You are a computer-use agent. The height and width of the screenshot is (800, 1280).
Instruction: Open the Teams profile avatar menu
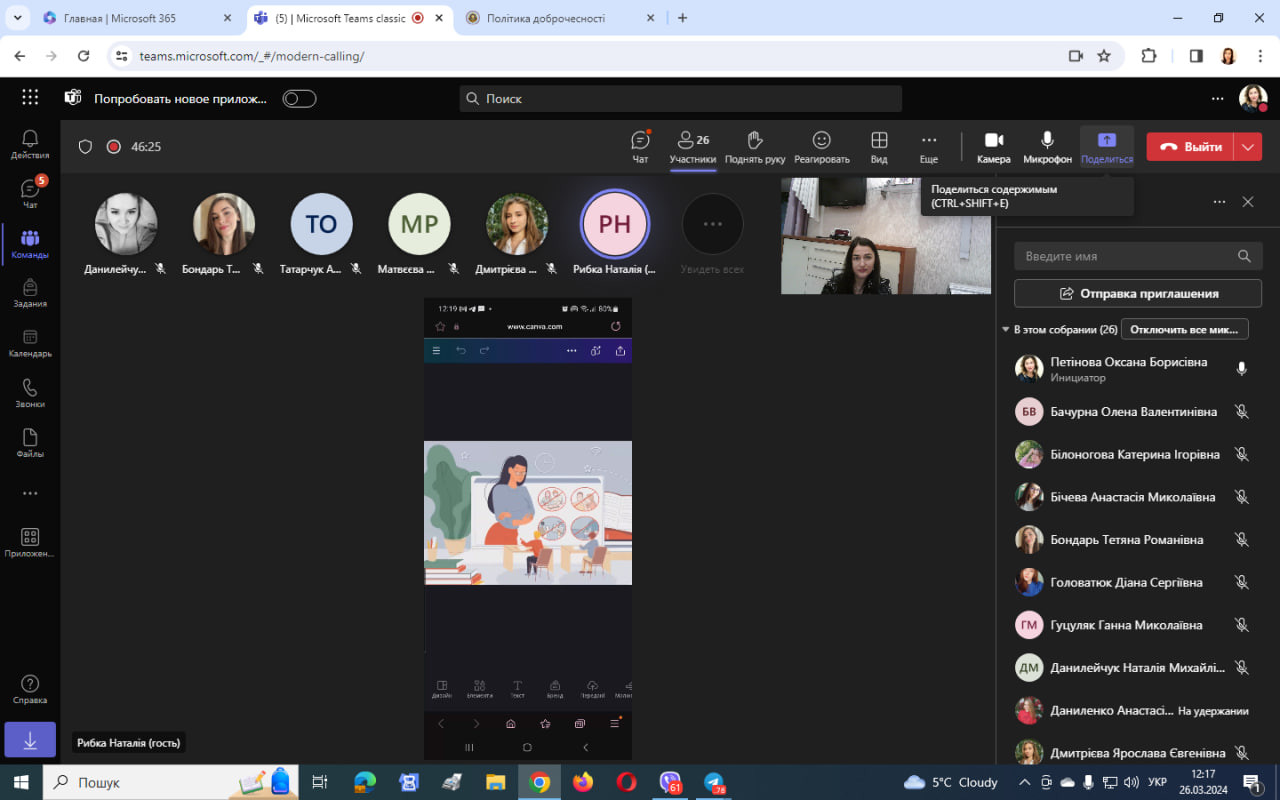(1252, 98)
